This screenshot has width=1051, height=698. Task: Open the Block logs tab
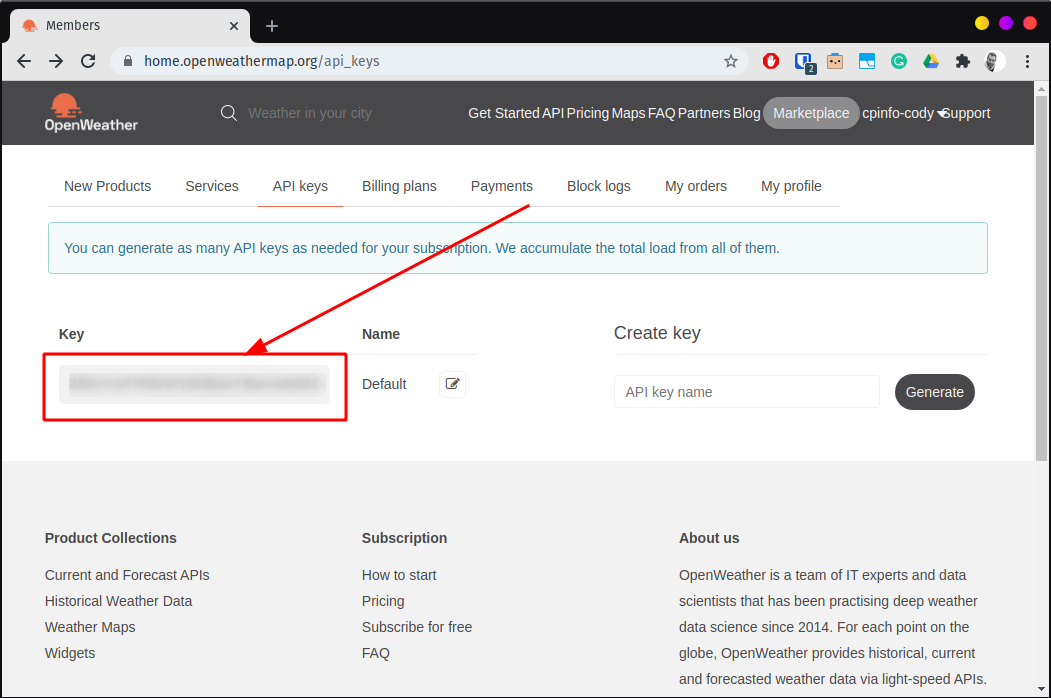tap(598, 186)
